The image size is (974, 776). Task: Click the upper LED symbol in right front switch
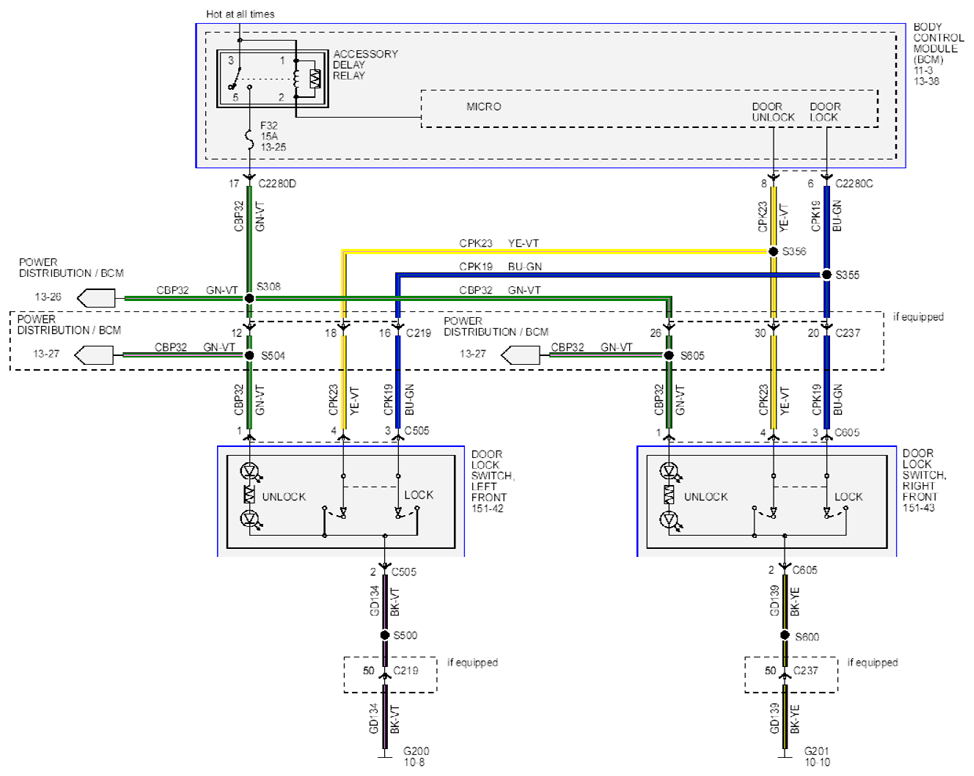670,472
